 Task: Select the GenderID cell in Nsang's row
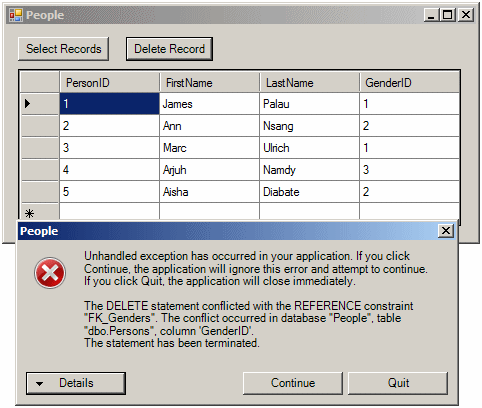409,126
